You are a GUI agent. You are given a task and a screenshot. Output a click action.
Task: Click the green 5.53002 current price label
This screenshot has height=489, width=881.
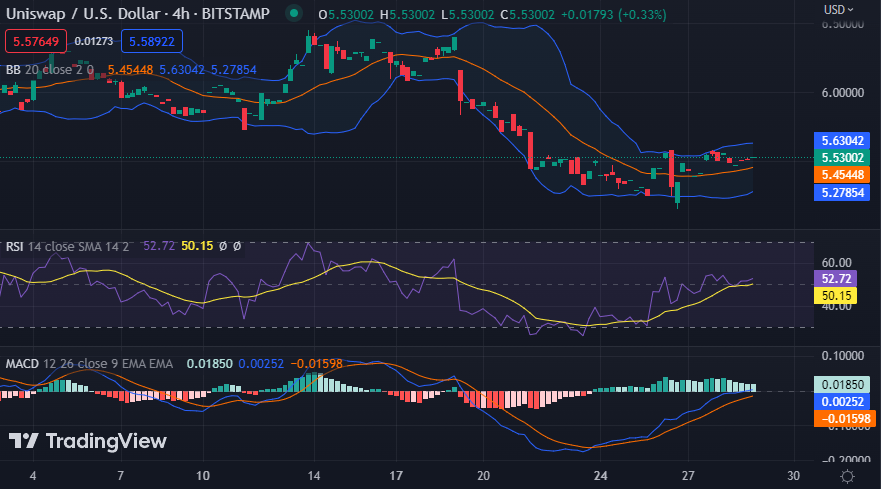(x=842, y=157)
